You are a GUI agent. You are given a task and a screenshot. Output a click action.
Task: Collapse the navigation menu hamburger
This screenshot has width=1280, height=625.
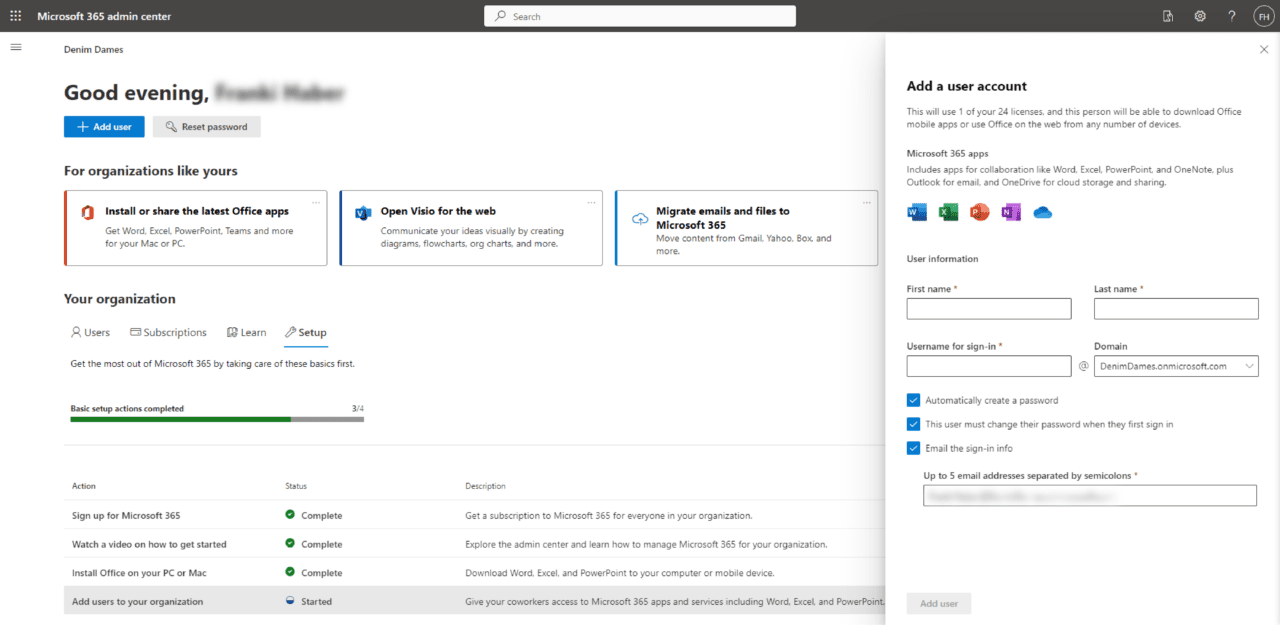click(x=15, y=46)
